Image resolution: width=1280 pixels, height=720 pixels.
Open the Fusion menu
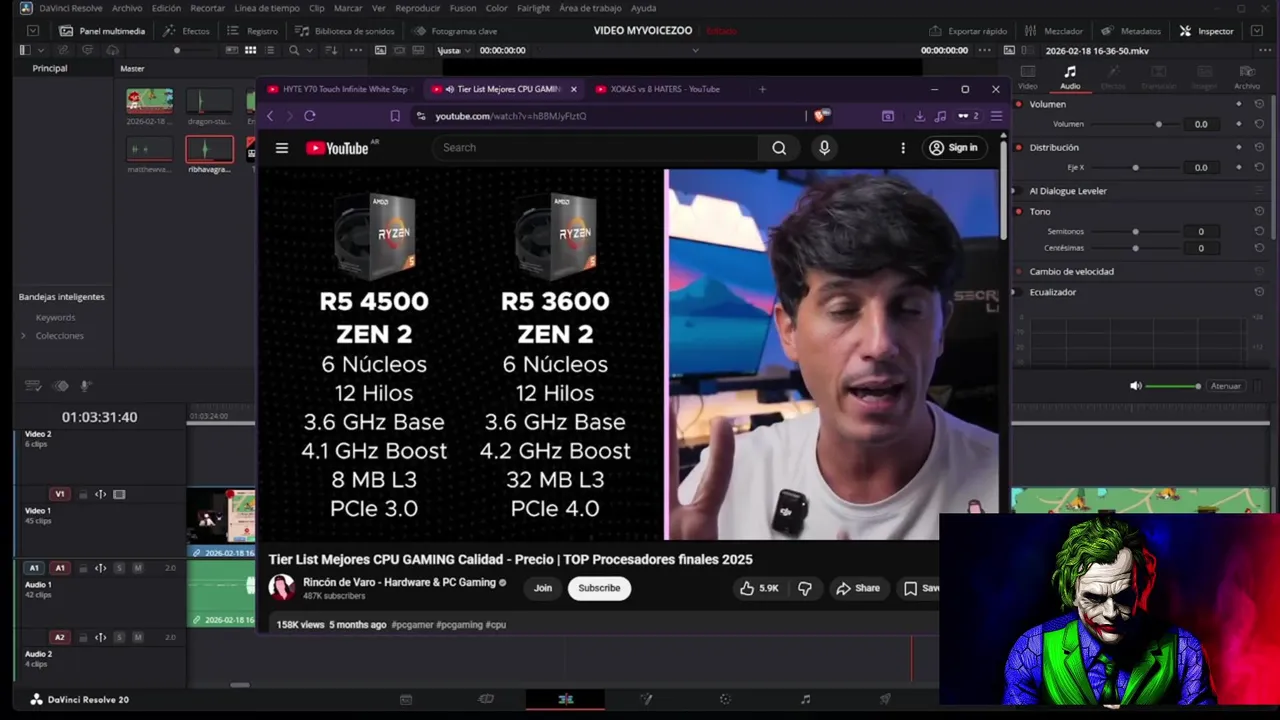click(463, 8)
